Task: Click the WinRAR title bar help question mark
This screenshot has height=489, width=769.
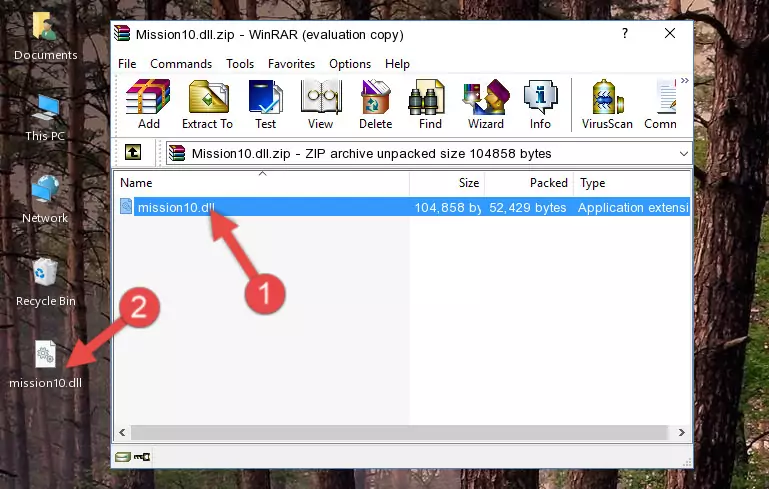Action: (625, 33)
